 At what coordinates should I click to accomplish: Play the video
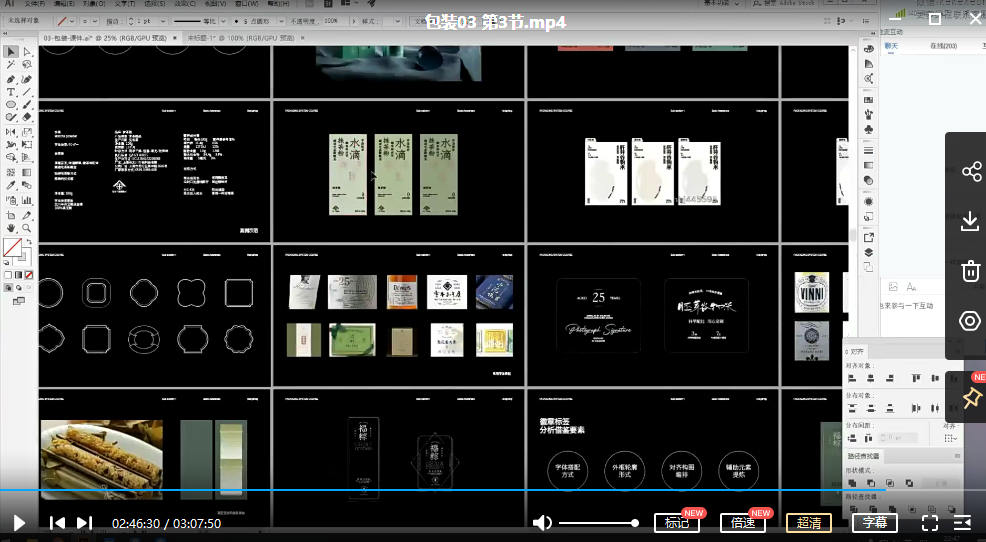pos(19,523)
